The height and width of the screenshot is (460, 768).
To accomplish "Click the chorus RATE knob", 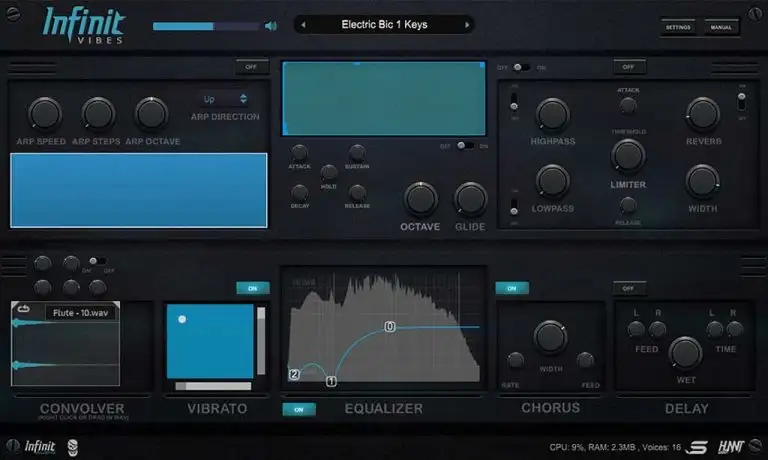I will click(515, 361).
